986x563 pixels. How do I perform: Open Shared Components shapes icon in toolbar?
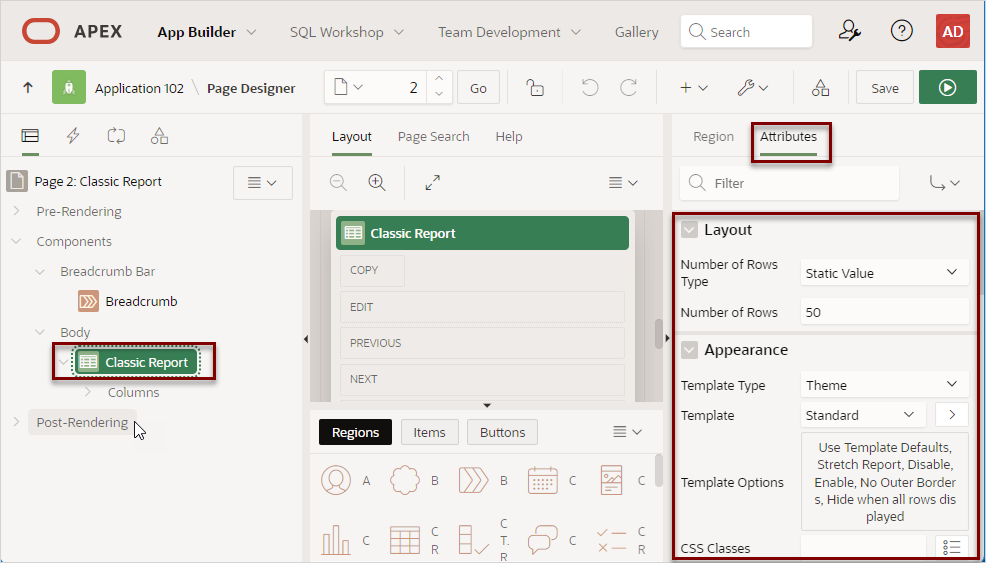[x=821, y=87]
